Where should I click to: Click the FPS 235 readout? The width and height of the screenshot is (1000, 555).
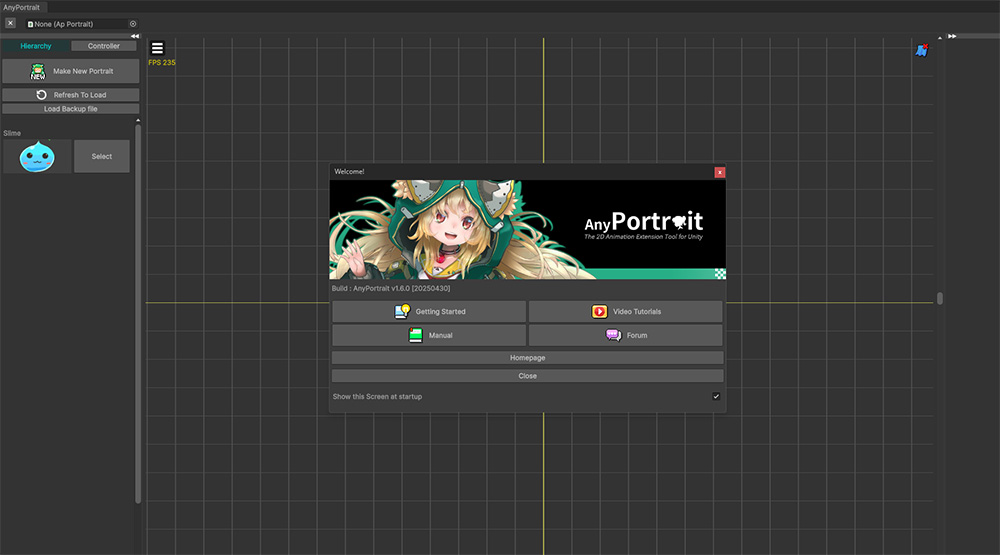[162, 63]
